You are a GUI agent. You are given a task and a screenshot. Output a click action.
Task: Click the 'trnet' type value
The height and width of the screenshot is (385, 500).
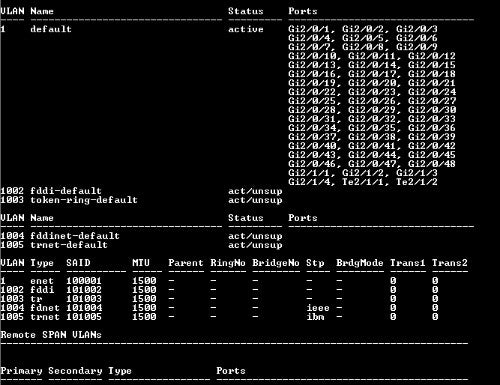pos(45,317)
